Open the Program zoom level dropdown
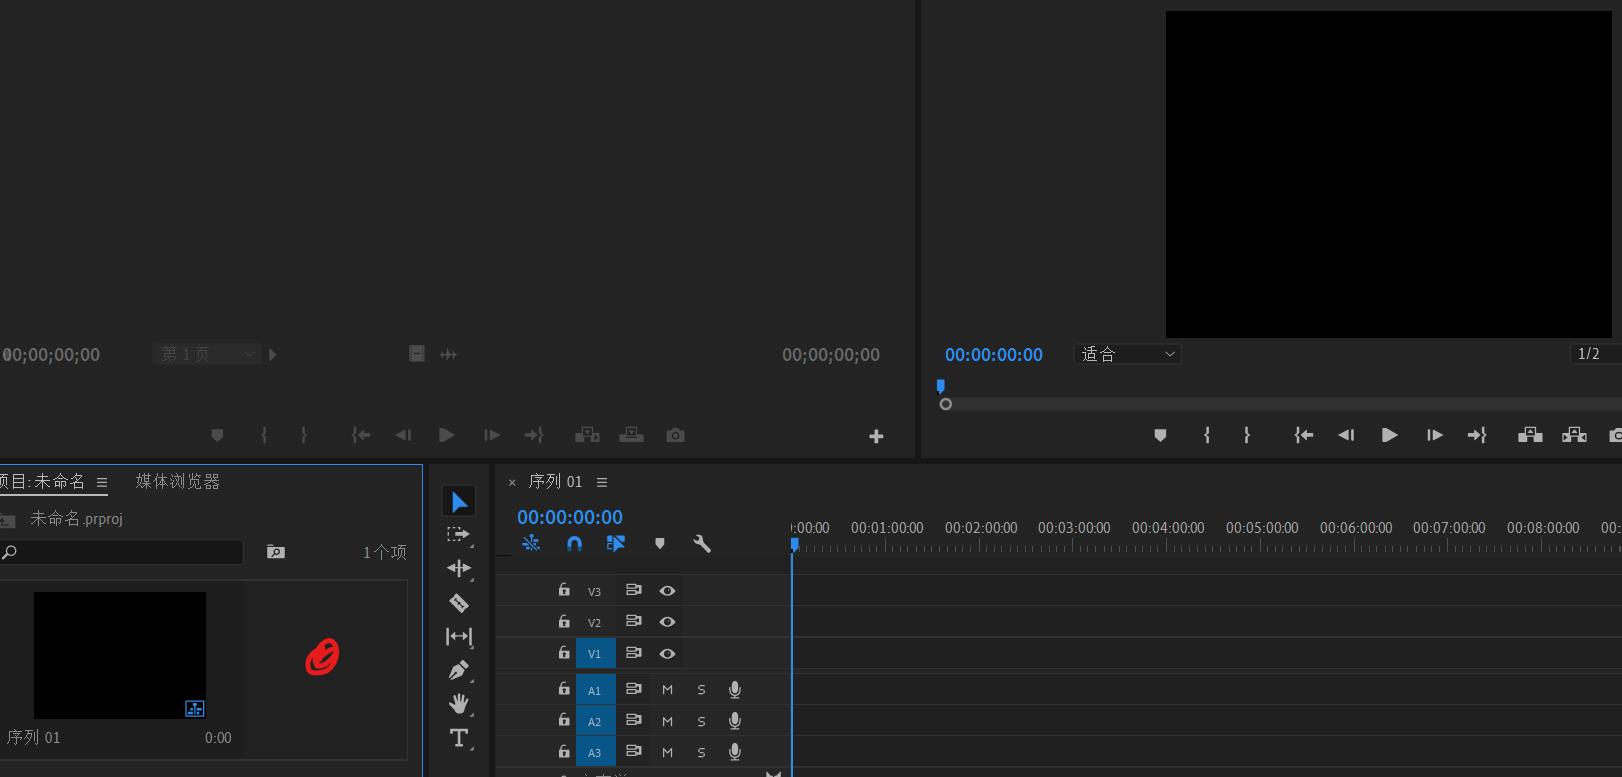 [x=1128, y=354]
